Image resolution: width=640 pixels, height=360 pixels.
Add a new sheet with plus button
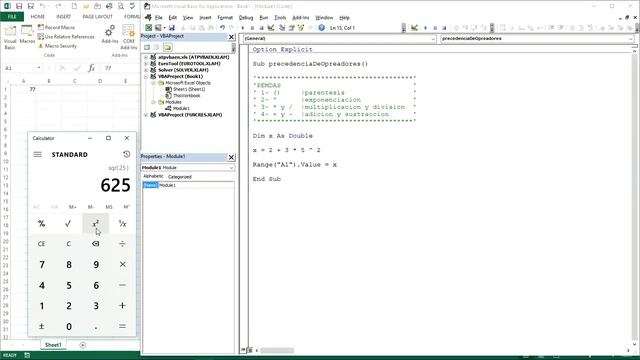tap(82, 345)
